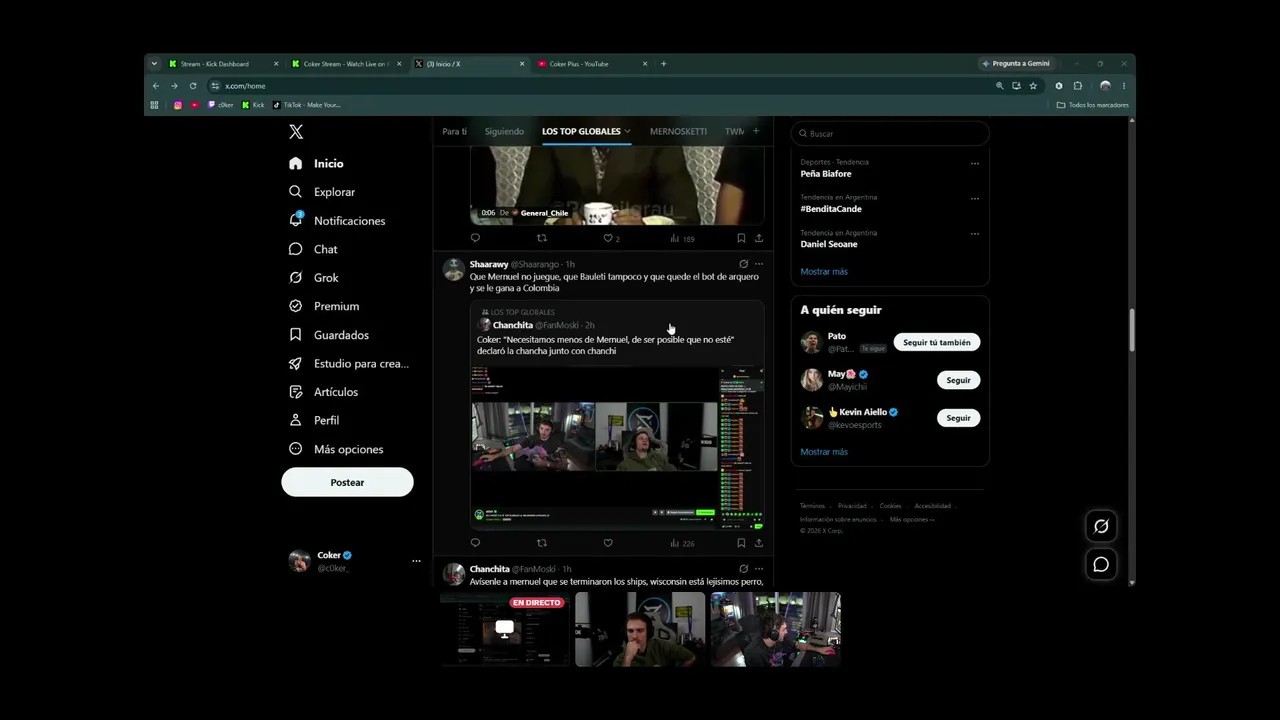This screenshot has height=720, width=1280.
Task: Open Artículos from the sidebar
Action: click(323, 392)
